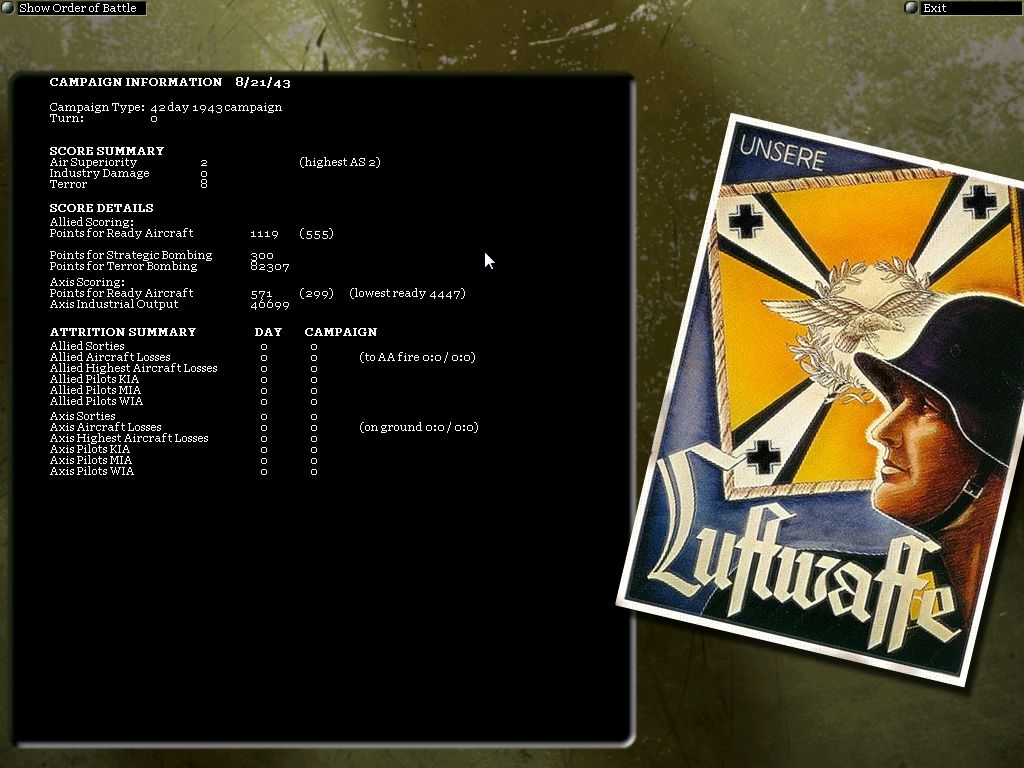Click the Allied Highest Aircraft Losses label
The width and height of the screenshot is (1024, 768).
[133, 368]
